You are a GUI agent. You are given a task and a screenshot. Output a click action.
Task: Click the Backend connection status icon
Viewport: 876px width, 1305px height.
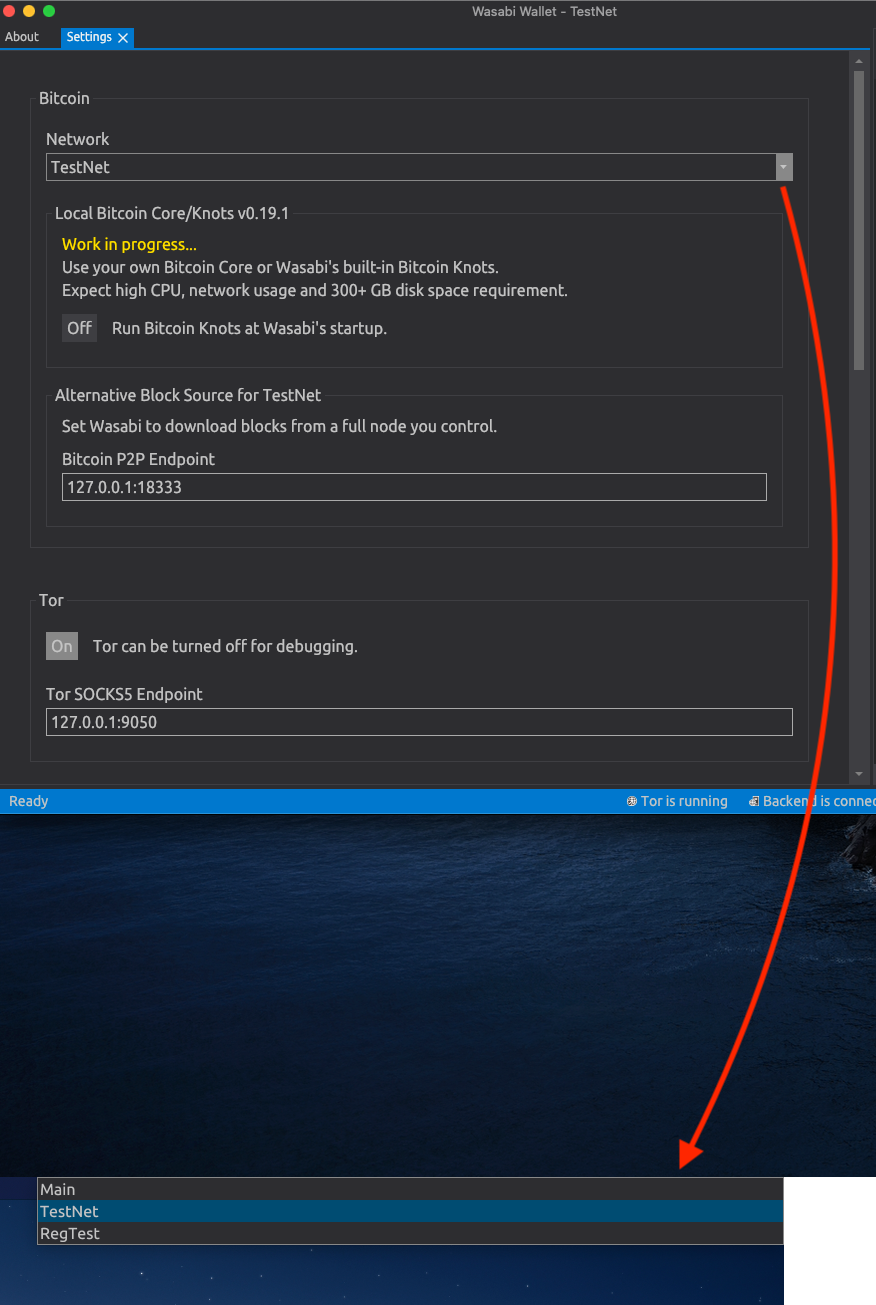(x=754, y=801)
